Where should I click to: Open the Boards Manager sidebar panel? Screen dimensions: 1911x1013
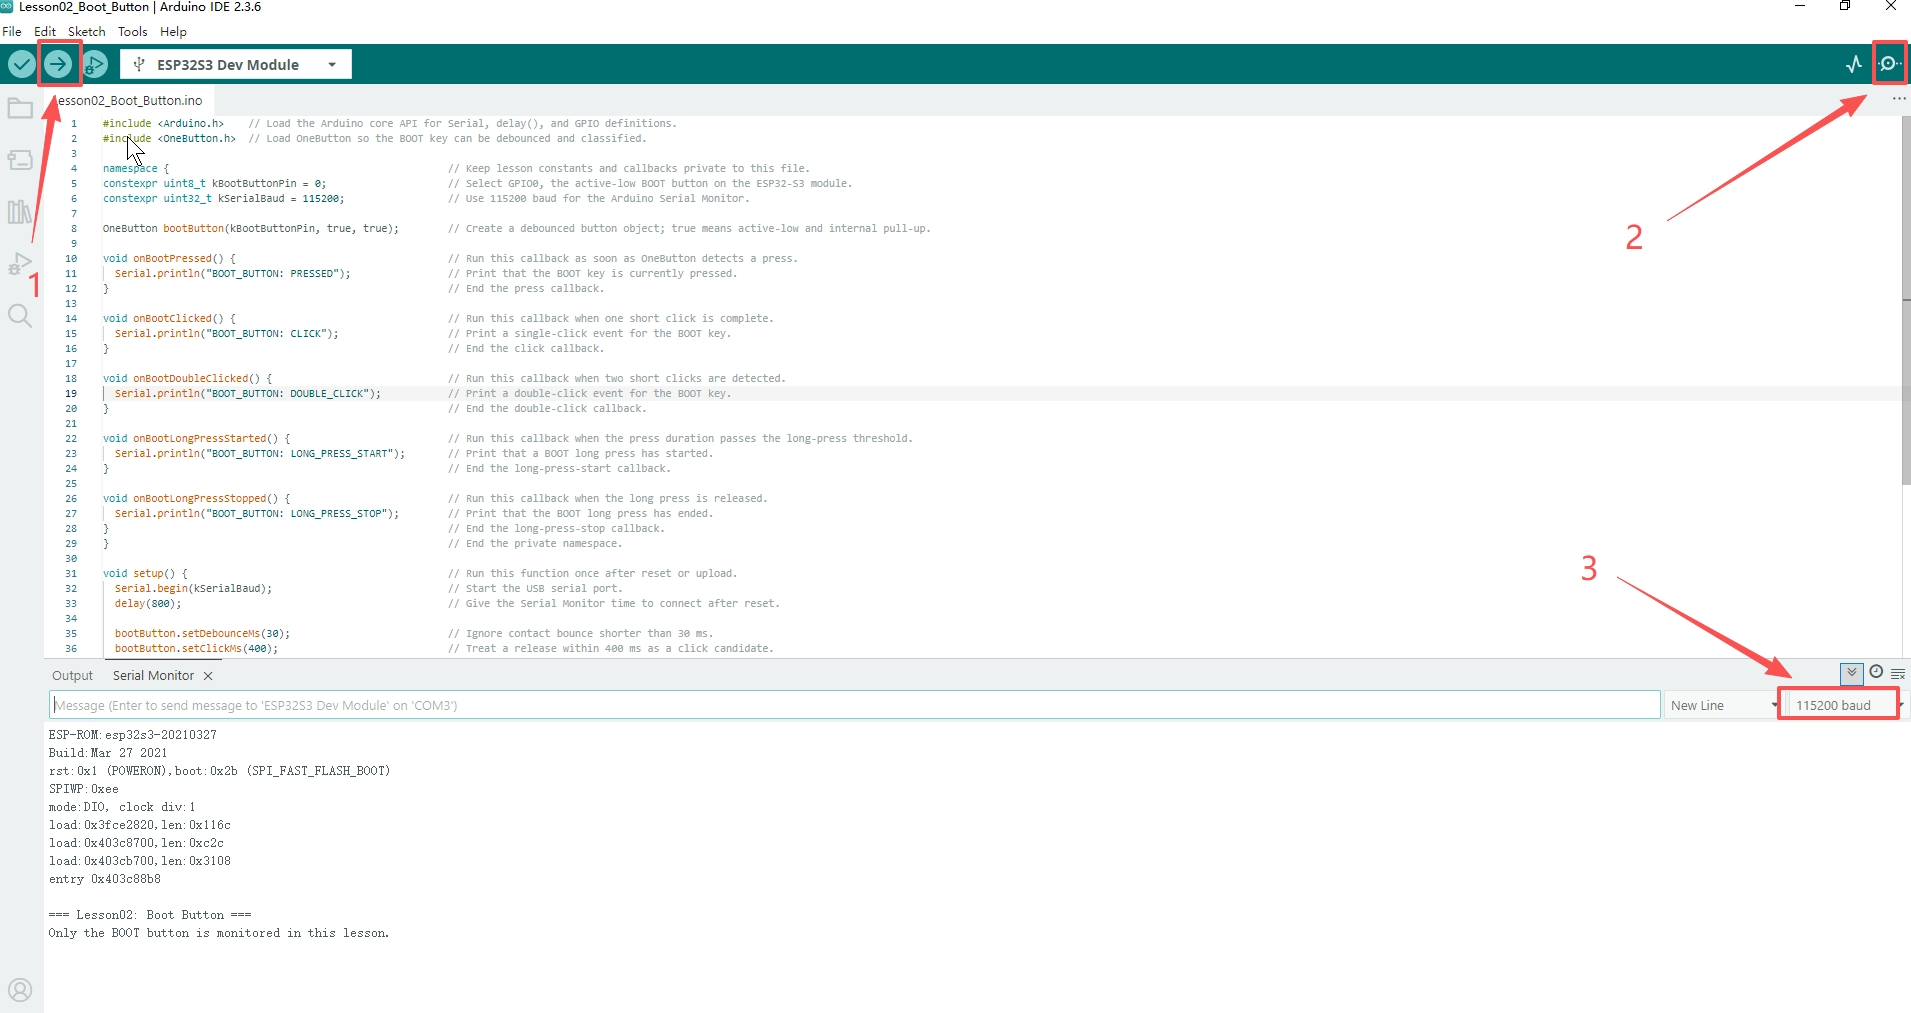20,160
